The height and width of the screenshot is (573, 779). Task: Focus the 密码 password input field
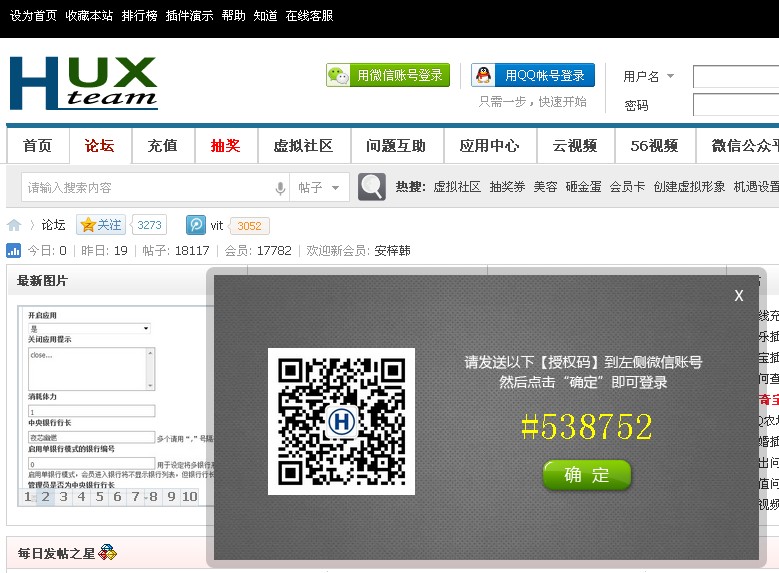[x=736, y=104]
